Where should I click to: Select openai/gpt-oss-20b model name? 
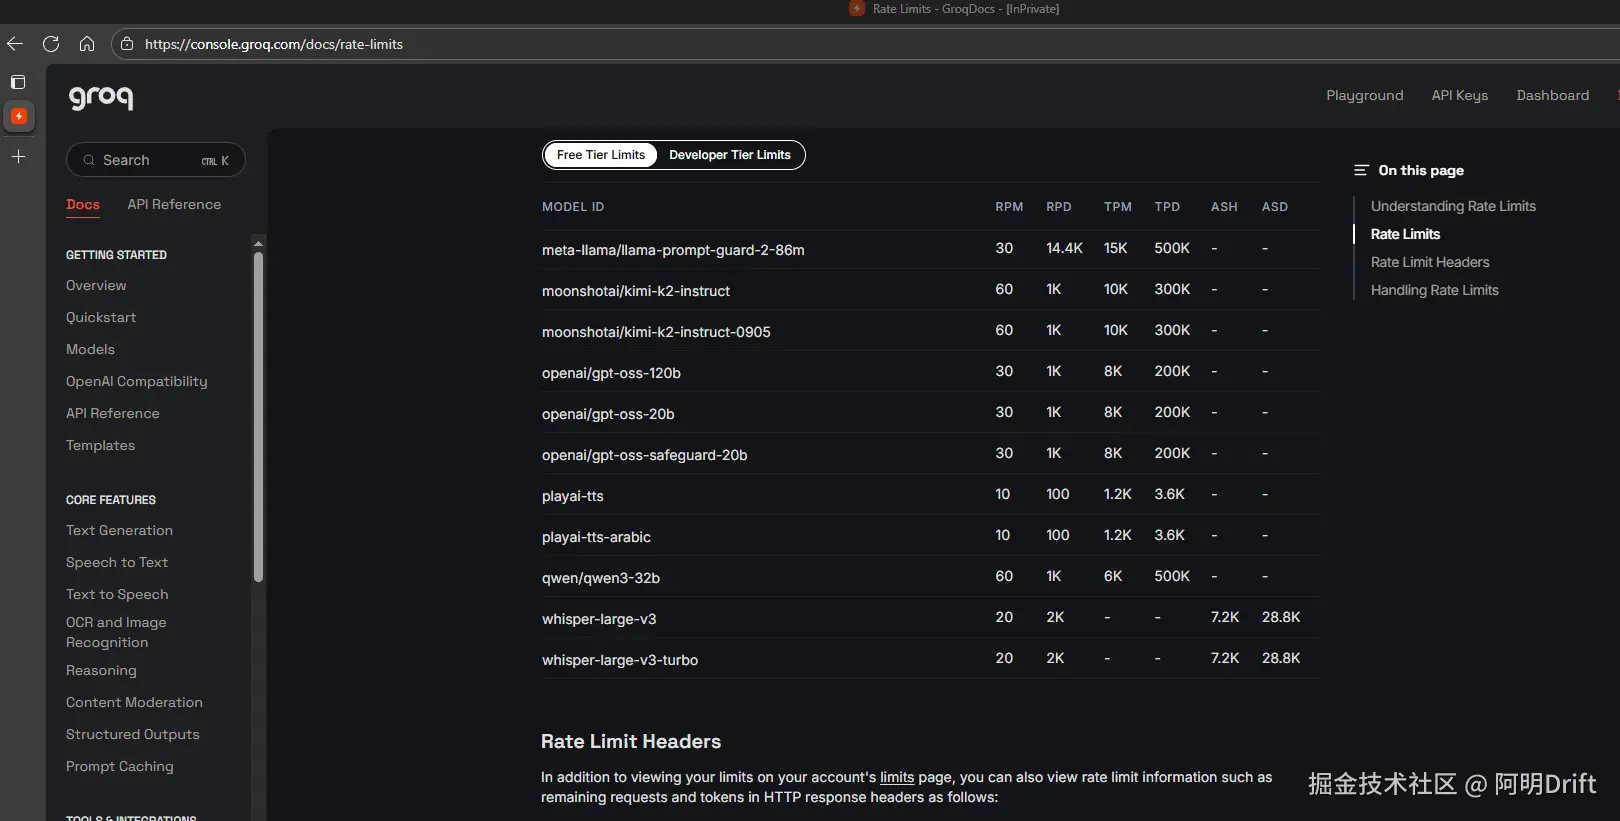click(608, 414)
